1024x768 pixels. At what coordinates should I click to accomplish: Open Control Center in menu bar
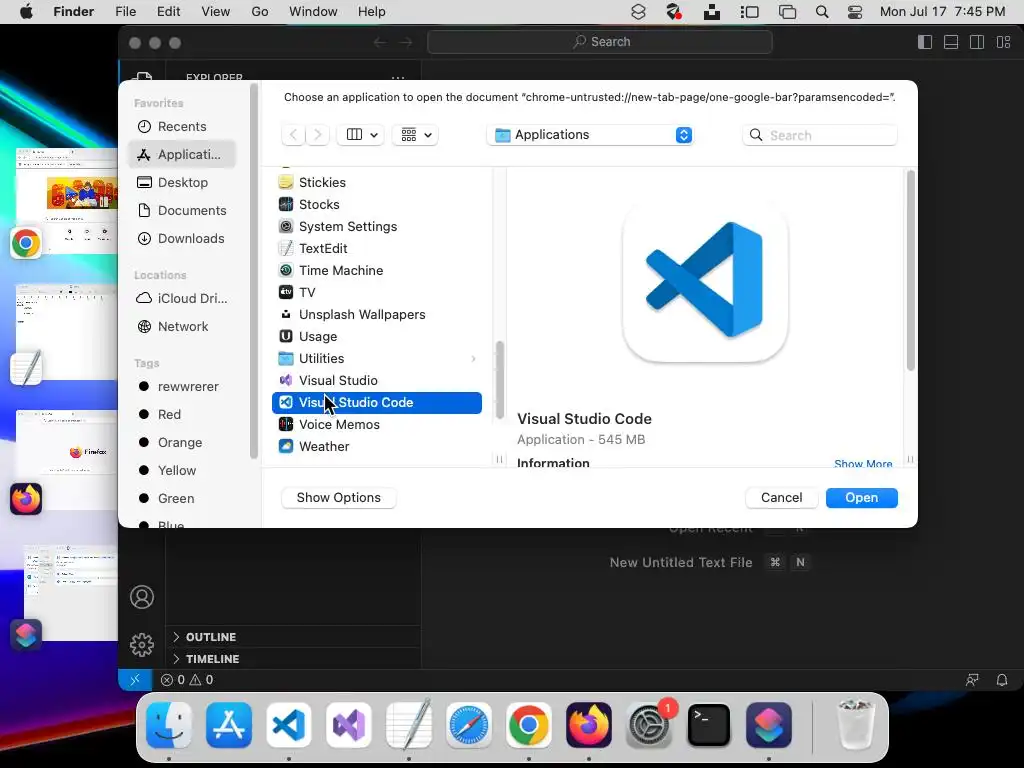click(855, 12)
